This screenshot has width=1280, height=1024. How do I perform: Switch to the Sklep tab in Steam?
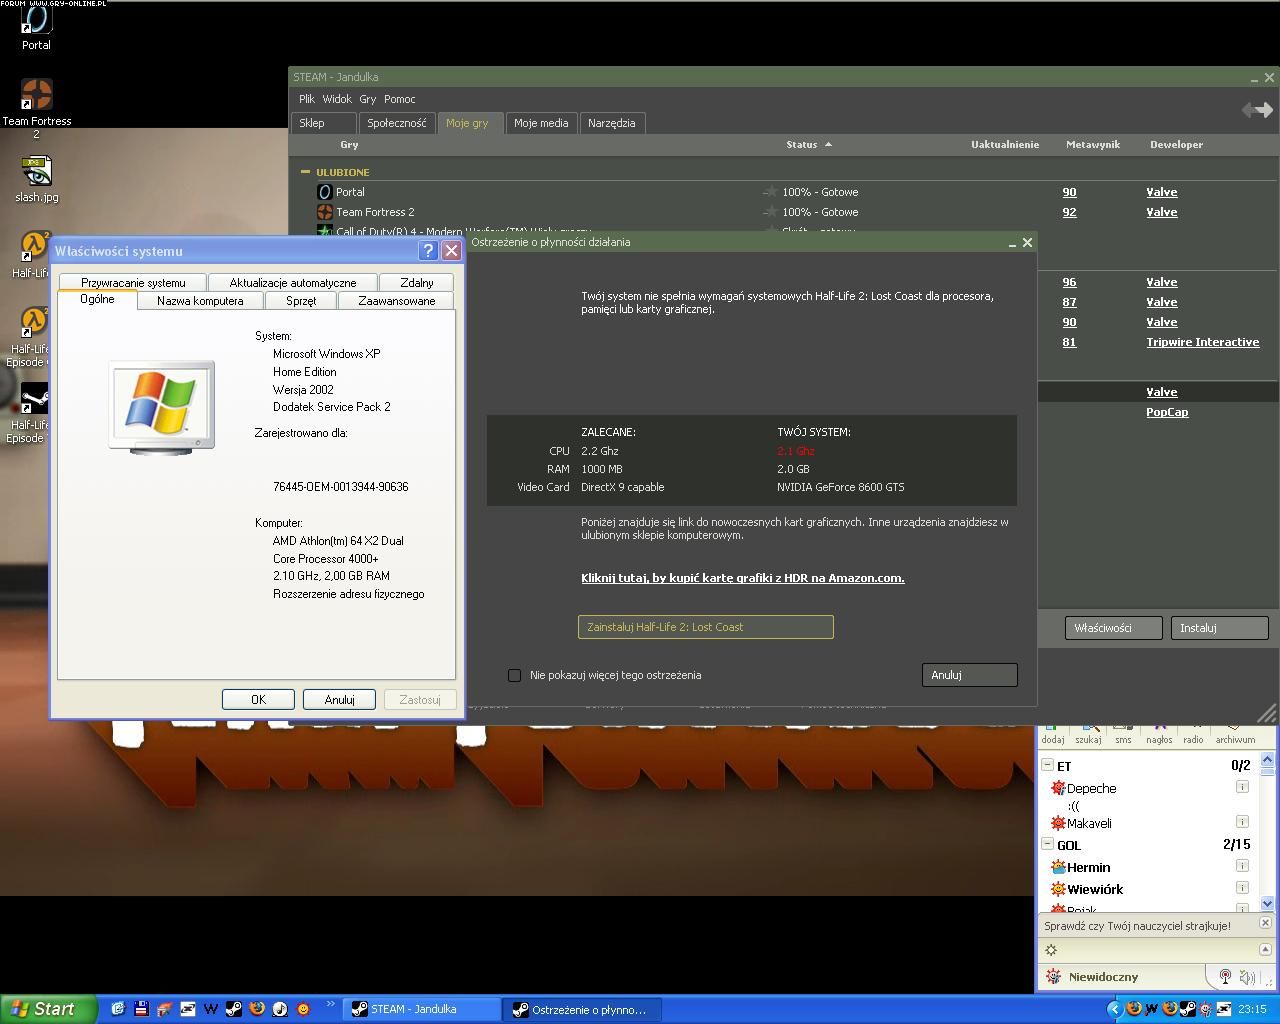pos(324,123)
